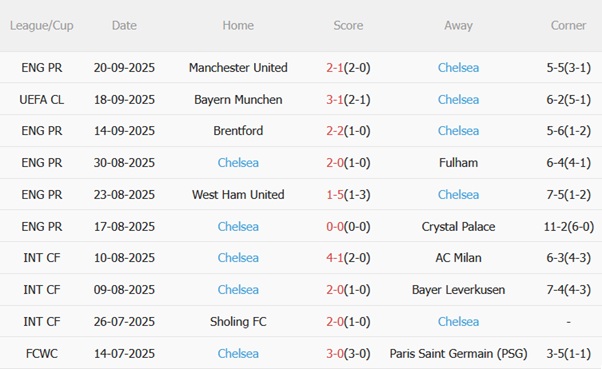Click the Corner column header
Screen dimensions: 602x369
[569, 25]
